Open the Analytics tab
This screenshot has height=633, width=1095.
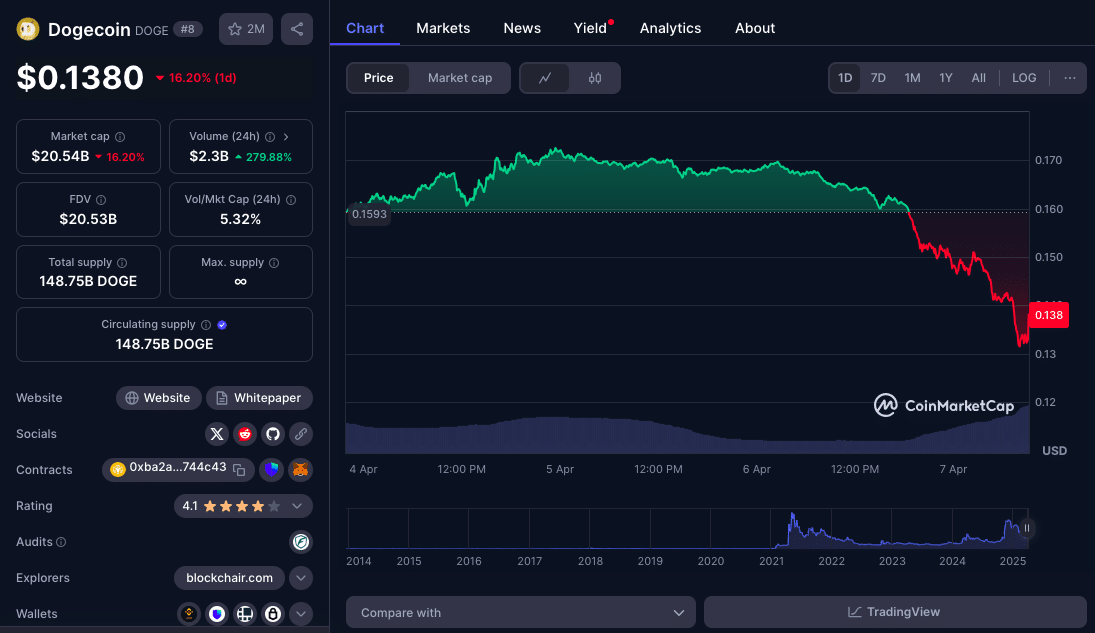(x=670, y=28)
